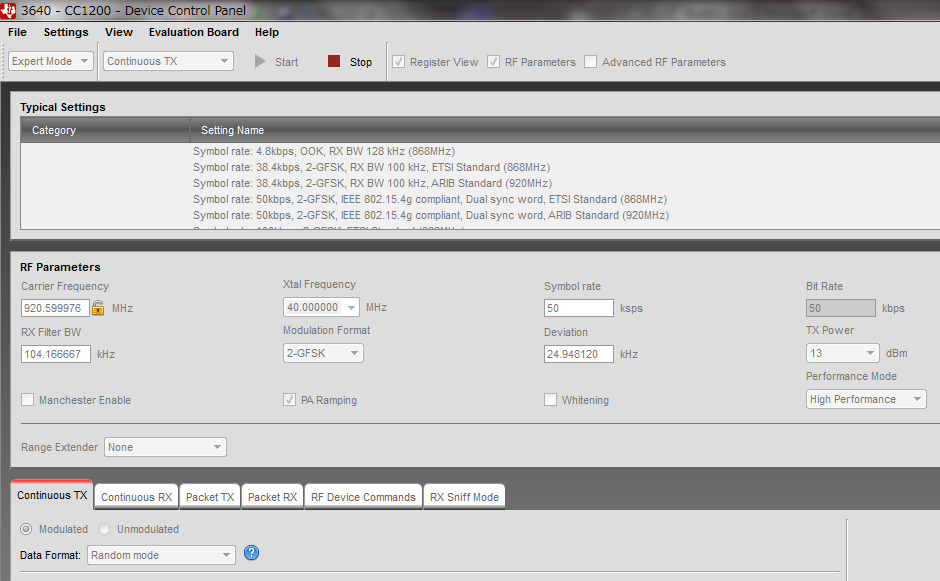This screenshot has height=581, width=940.
Task: Click the Texas Instruments logo in the title bar
Action: (x=8, y=10)
